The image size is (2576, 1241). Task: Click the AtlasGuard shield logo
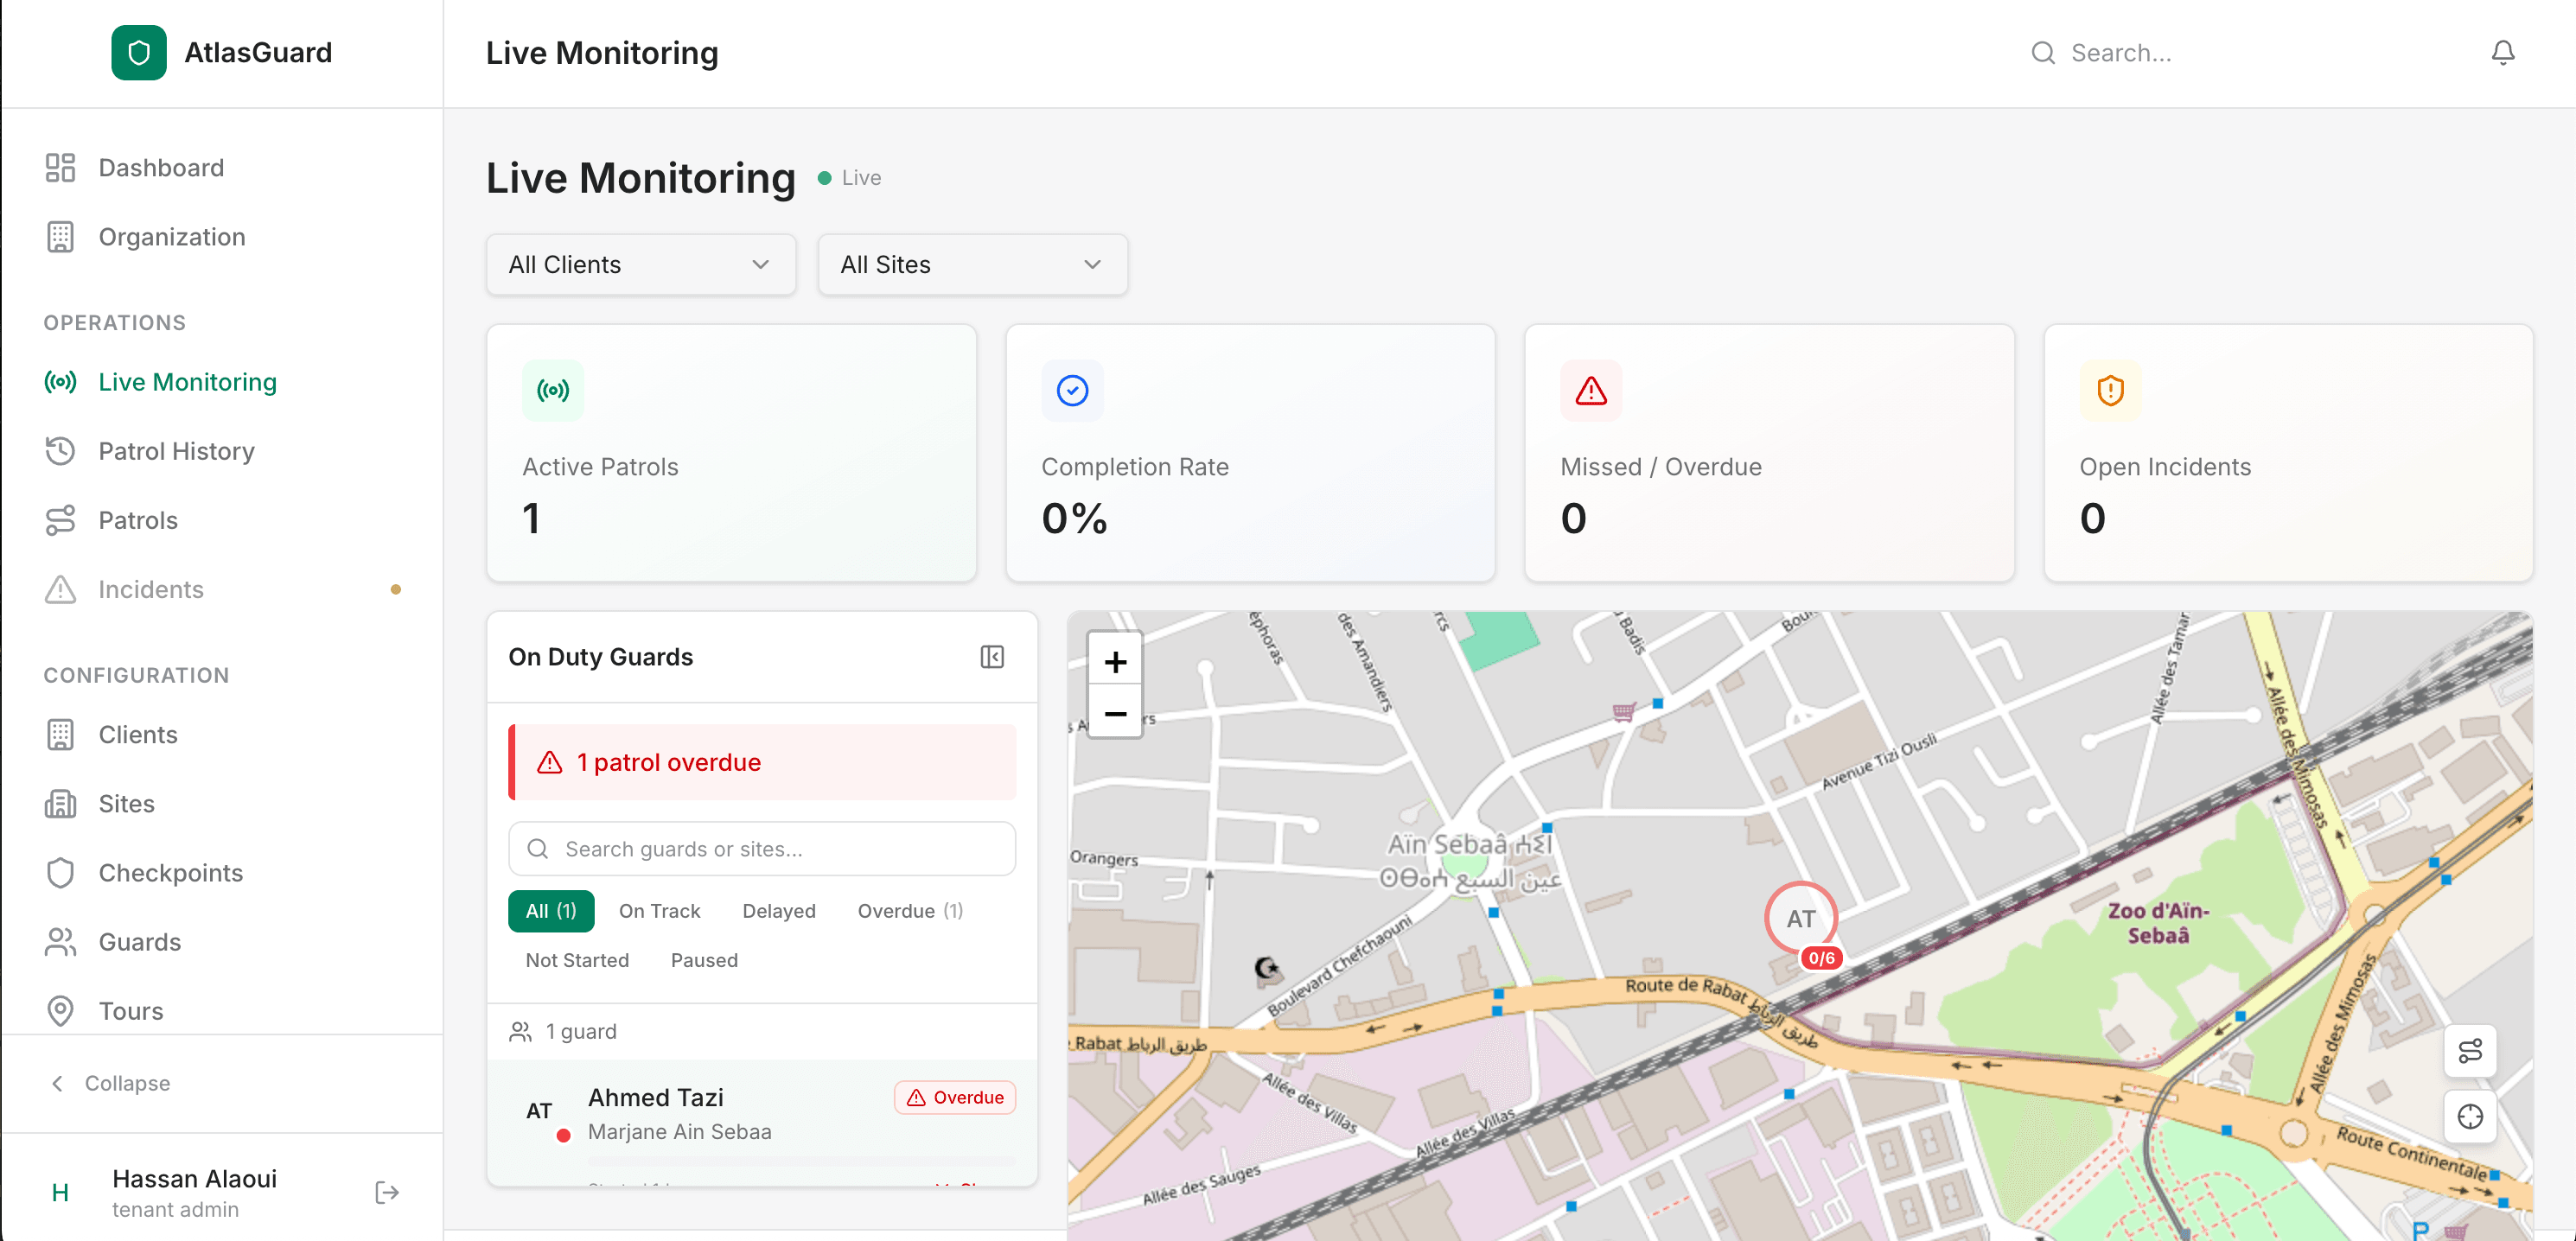pos(139,53)
